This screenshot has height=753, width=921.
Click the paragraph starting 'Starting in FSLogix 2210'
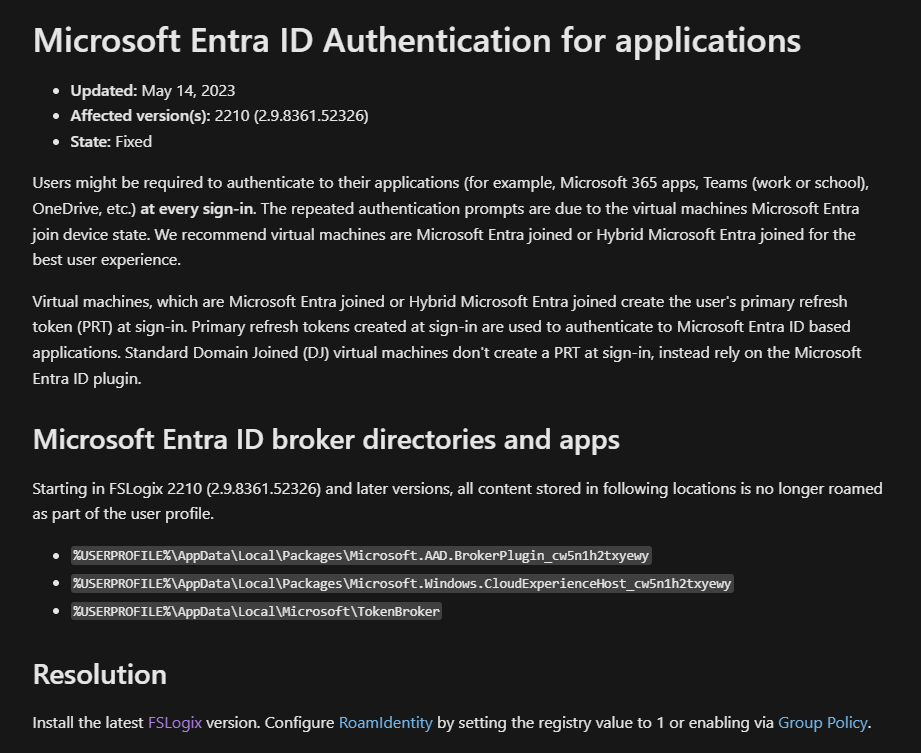(458, 501)
